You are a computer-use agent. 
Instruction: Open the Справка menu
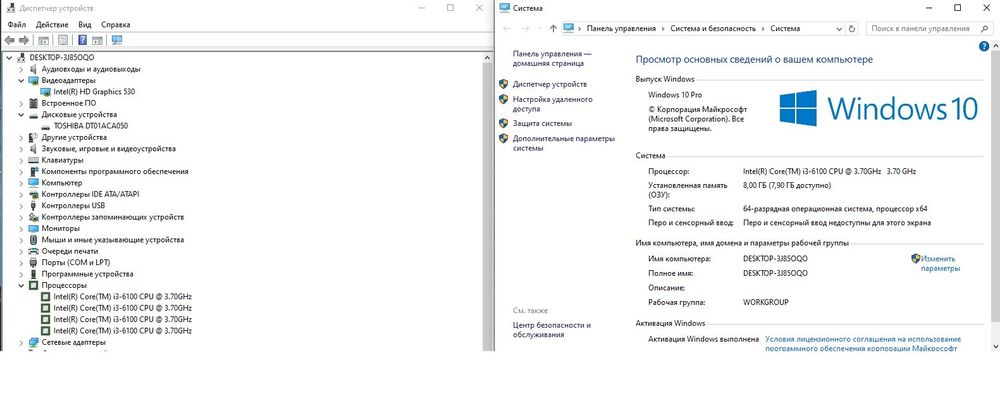[115, 24]
